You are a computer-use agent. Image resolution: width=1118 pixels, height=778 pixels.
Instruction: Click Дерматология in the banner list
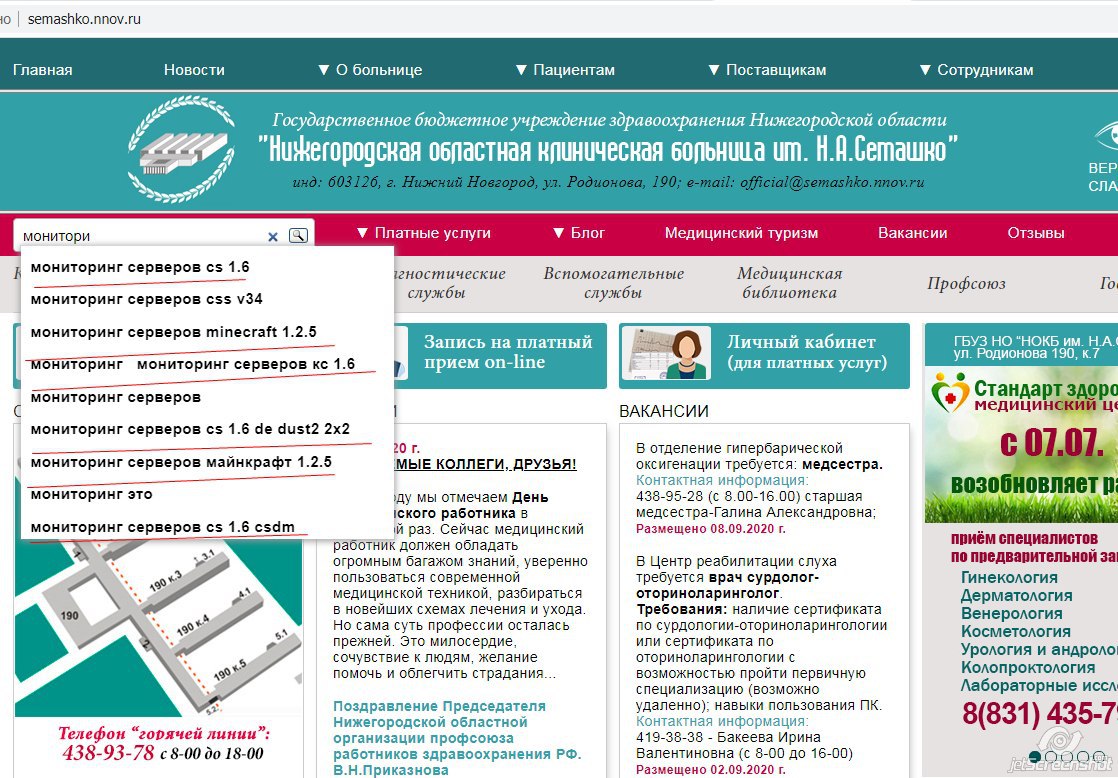(x=1016, y=595)
